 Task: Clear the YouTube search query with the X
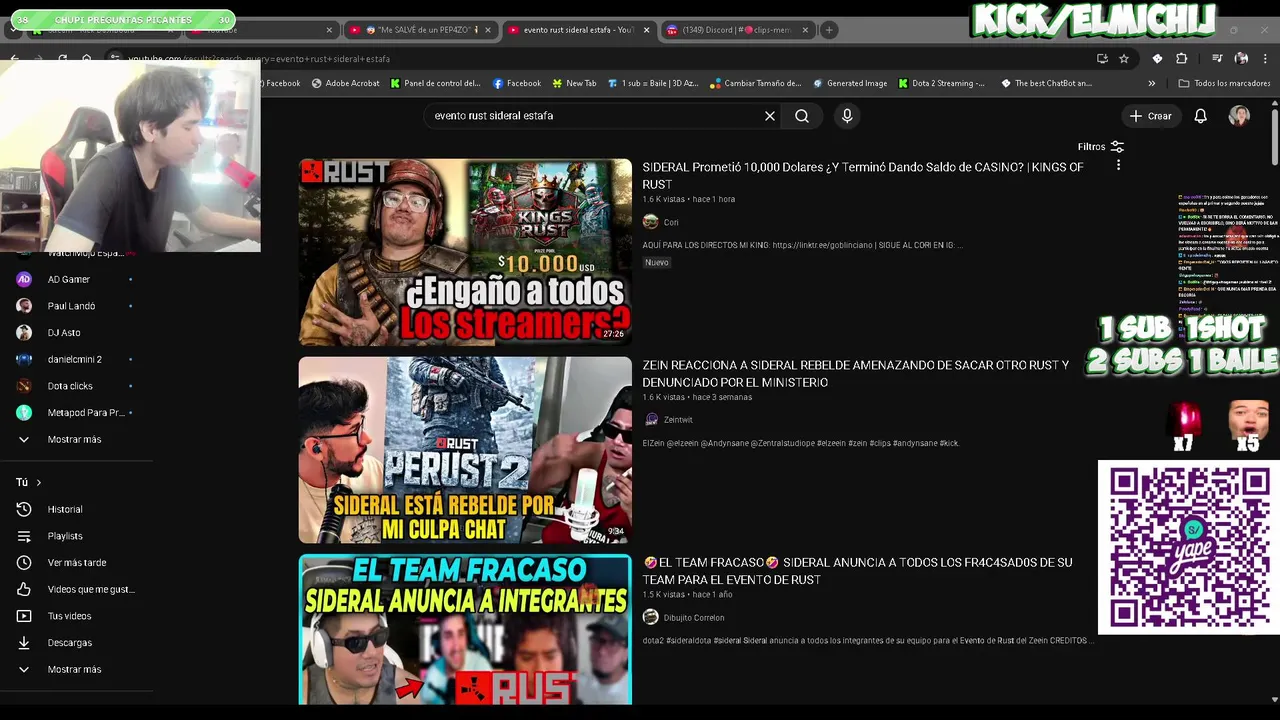tap(770, 116)
